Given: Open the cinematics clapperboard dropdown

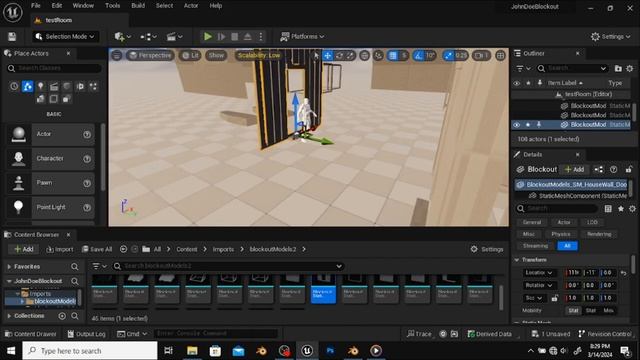Looking at the screenshot, I should coord(175,37).
